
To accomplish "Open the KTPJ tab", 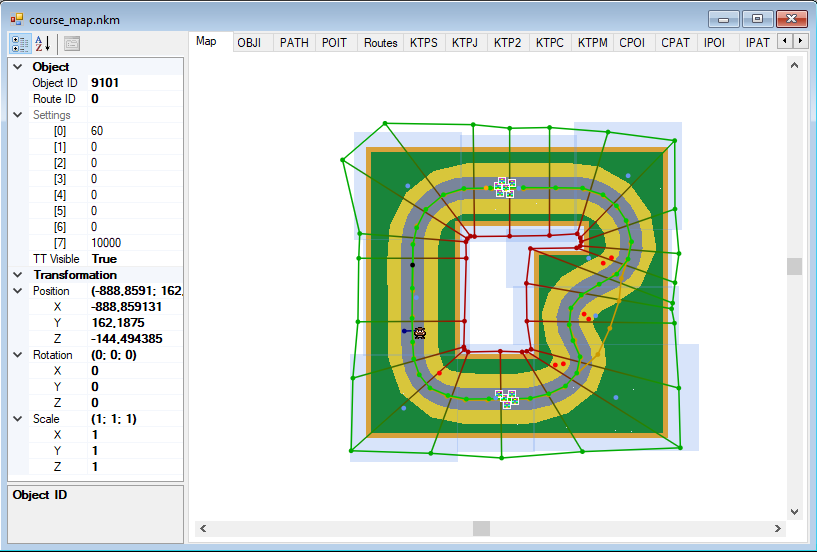I will tap(465, 43).
